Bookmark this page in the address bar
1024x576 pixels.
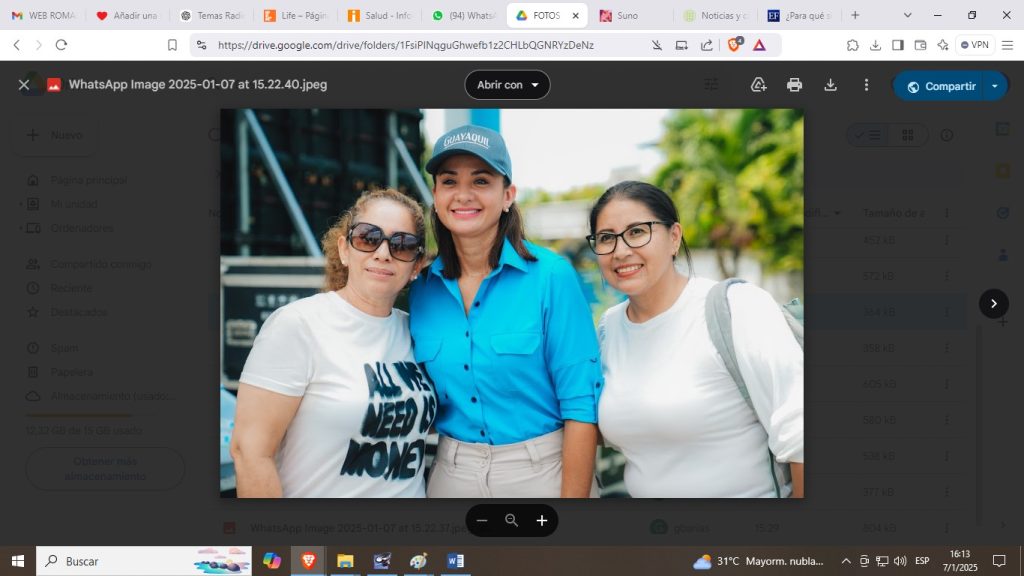tap(172, 45)
